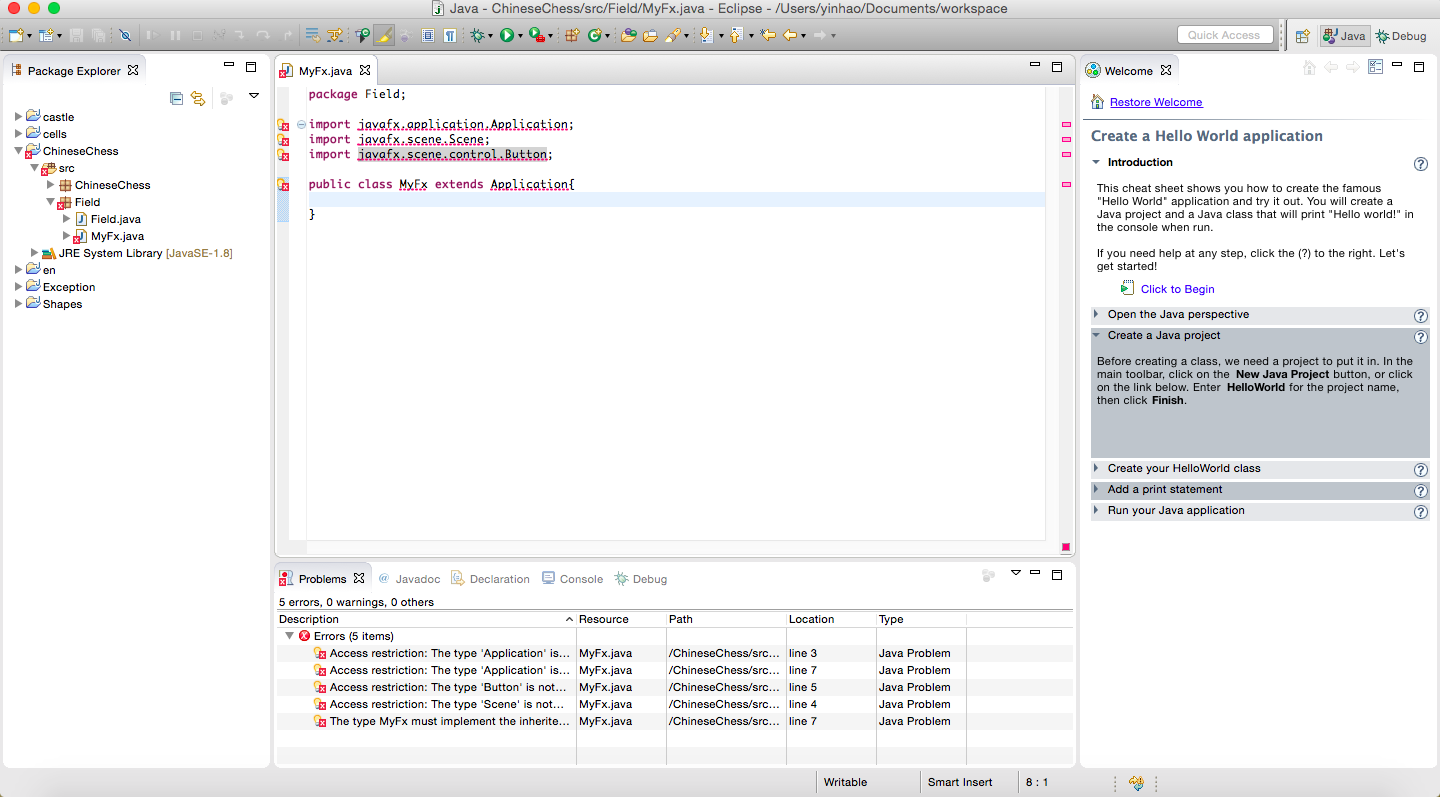Click the Open Perspective icon
This screenshot has width=1440, height=797.
[x=1302, y=35]
